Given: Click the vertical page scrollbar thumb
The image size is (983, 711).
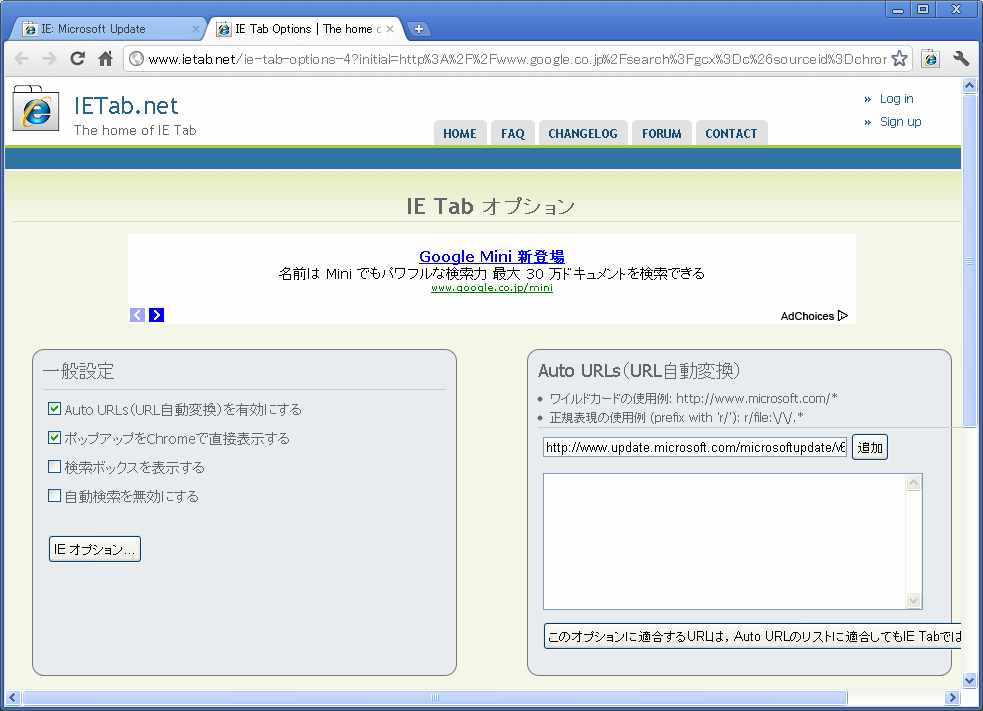Looking at the screenshot, I should tap(970, 260).
